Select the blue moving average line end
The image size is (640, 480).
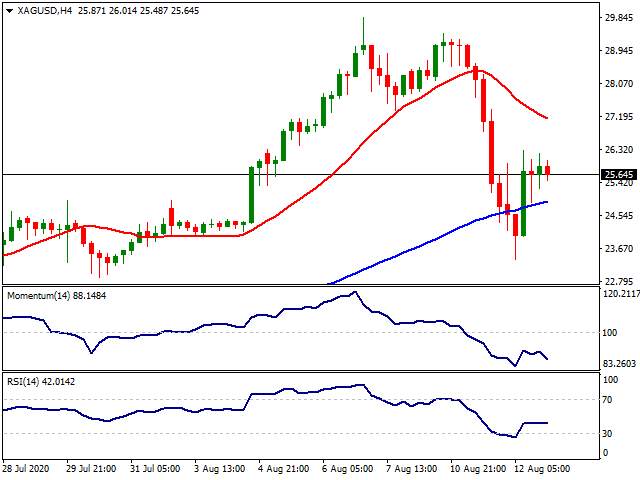(546, 202)
